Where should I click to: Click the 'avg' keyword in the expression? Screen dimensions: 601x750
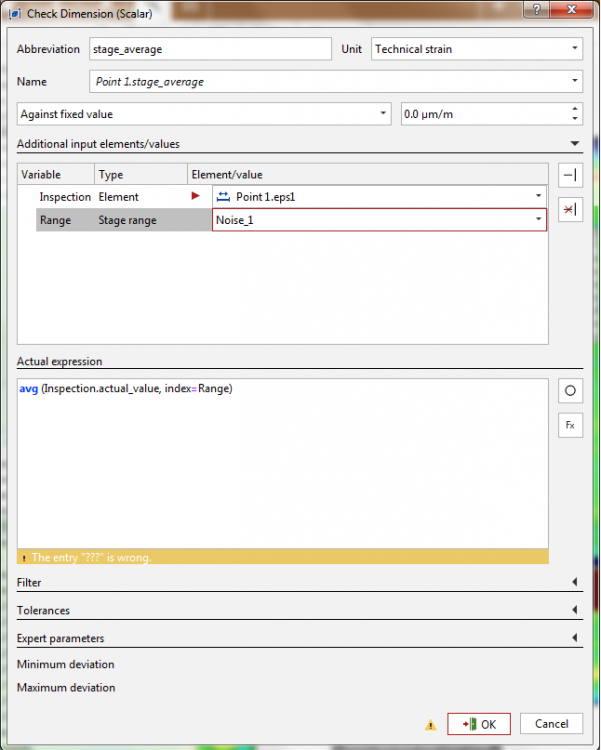[29, 388]
